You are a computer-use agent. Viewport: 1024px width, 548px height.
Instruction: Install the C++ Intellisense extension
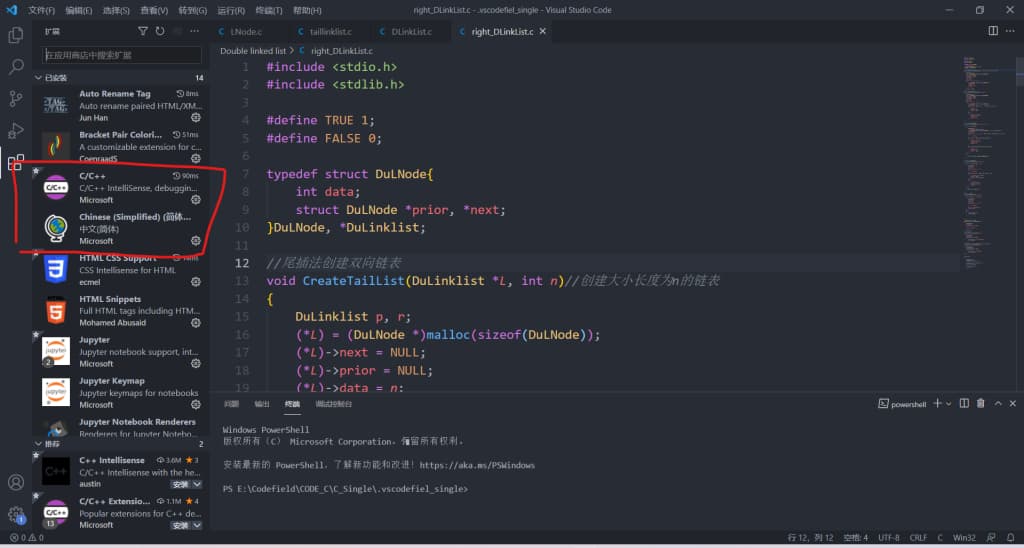click(180, 485)
